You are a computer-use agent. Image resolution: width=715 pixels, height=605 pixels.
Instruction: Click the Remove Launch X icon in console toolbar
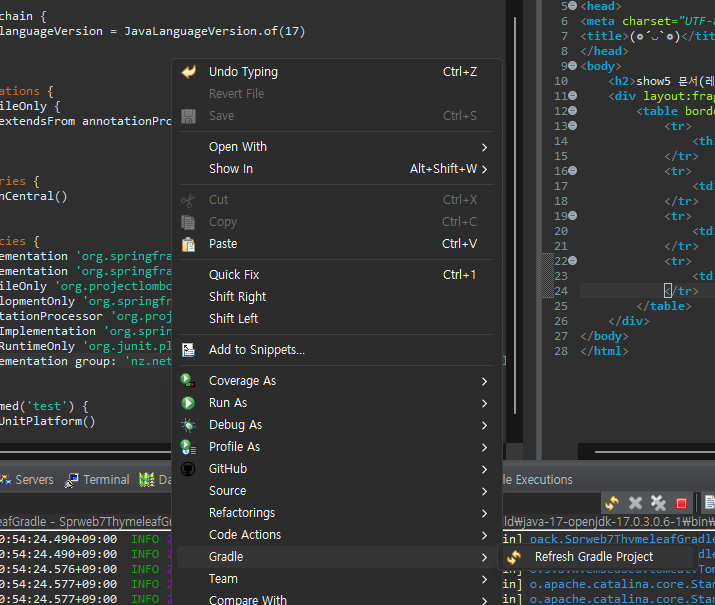(x=635, y=503)
